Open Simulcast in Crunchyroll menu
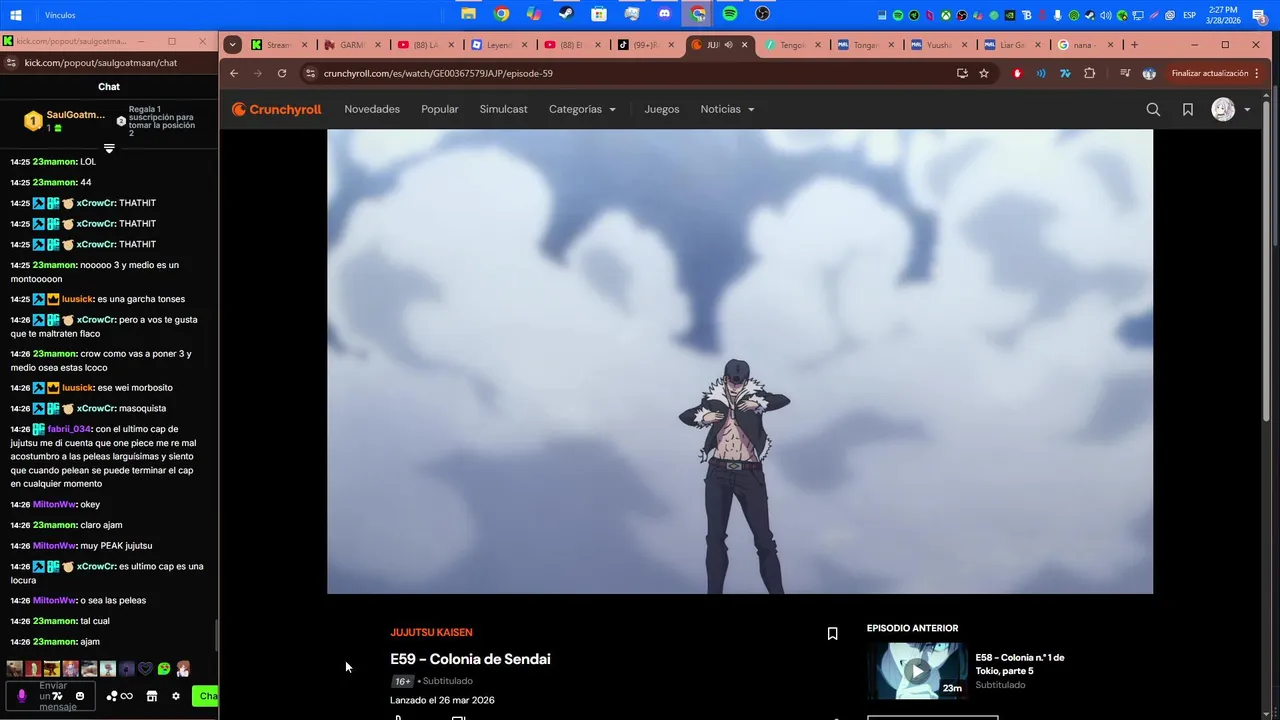The width and height of the screenshot is (1280, 720). [x=503, y=109]
